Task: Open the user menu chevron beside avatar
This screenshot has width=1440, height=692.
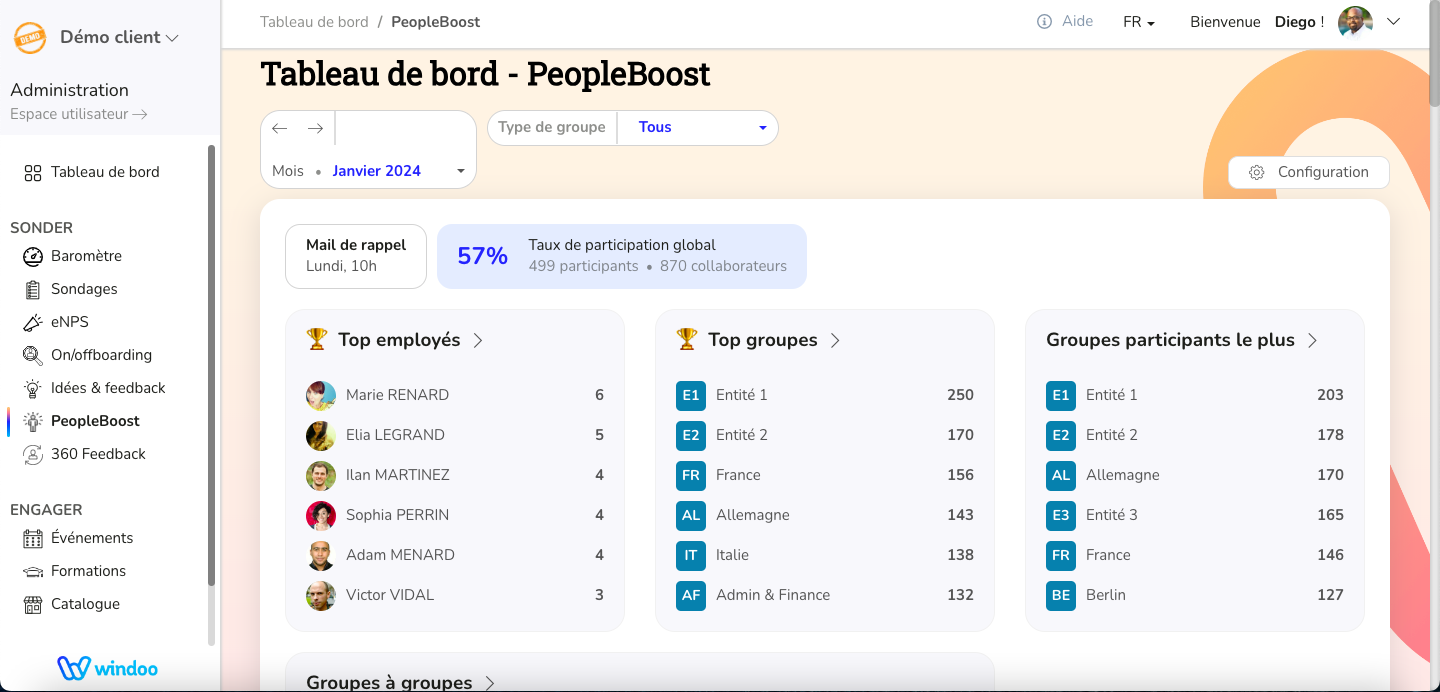Action: coord(1394,21)
